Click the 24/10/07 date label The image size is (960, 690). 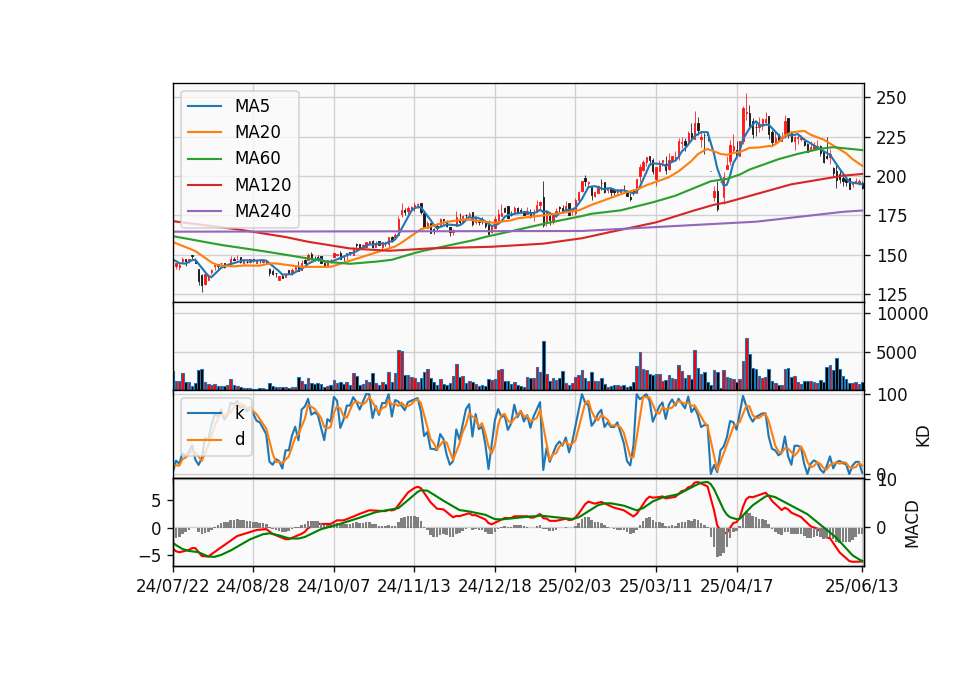coord(334,586)
